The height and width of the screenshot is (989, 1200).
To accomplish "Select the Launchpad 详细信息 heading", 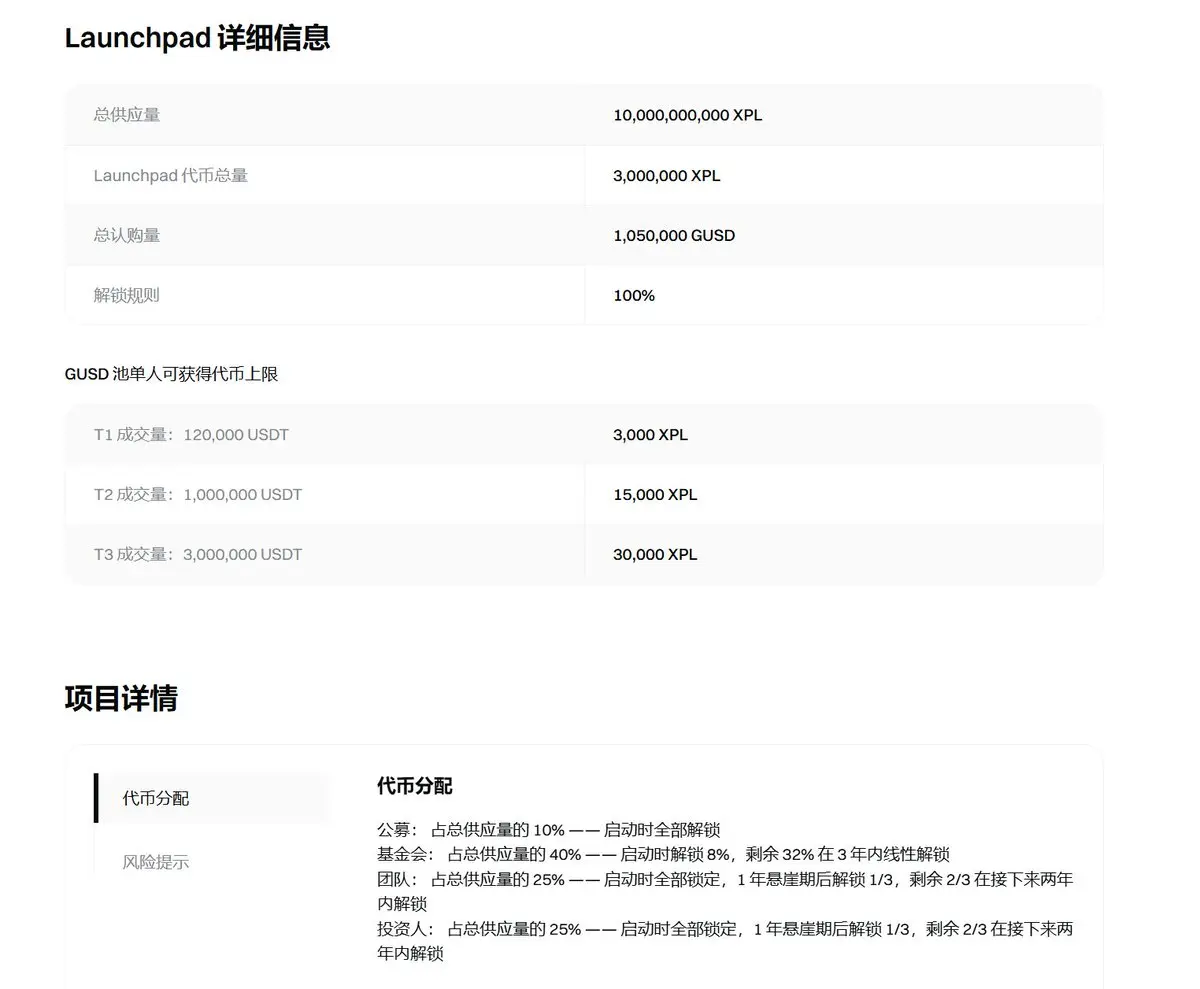I will click(197, 38).
